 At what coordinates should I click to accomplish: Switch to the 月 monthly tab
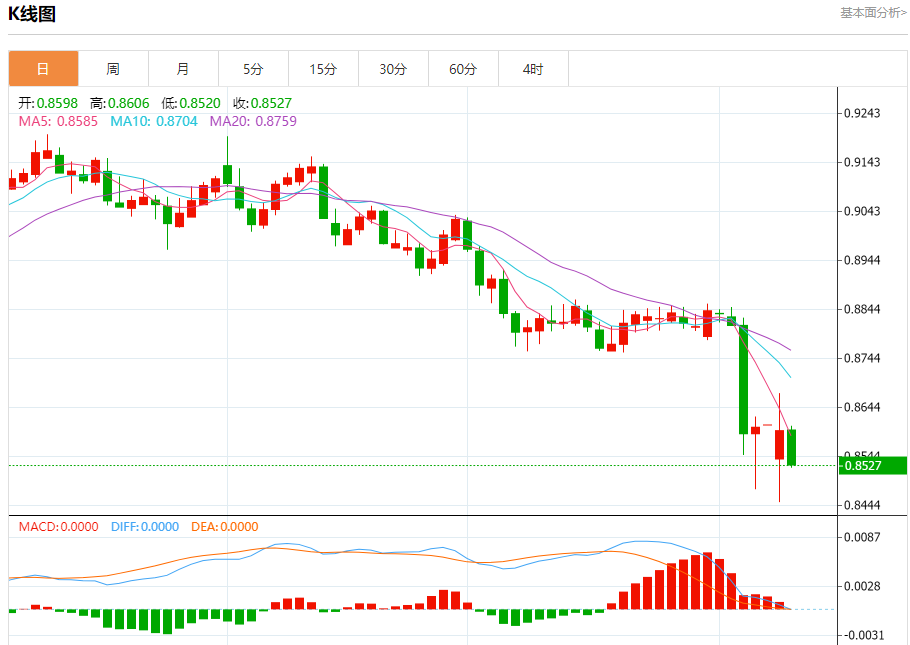click(x=183, y=69)
